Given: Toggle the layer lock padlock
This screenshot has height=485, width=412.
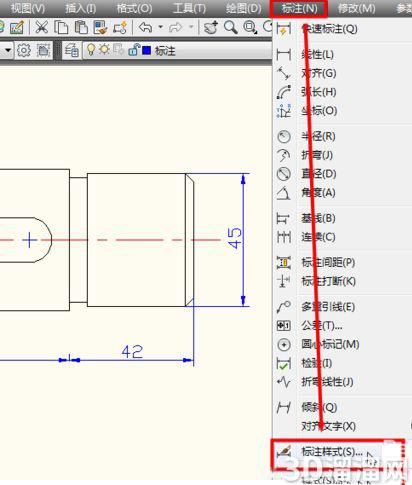Looking at the screenshot, I should (x=134, y=50).
